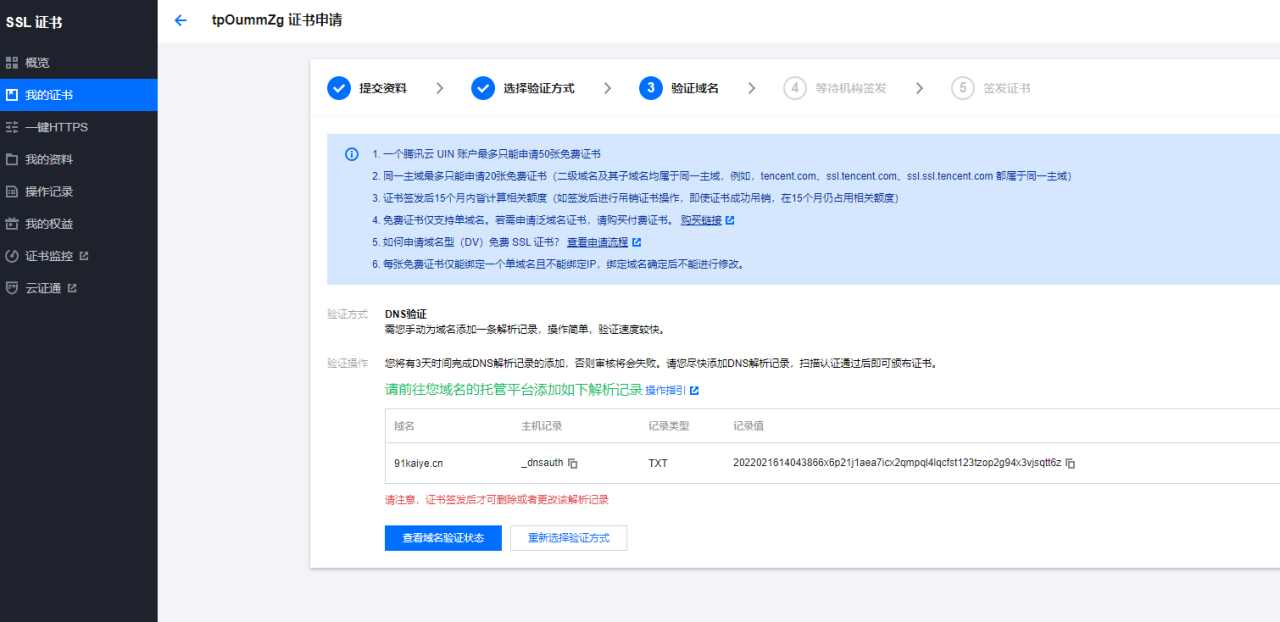Open the 查看申请流程 link
The image size is (1280, 622).
point(598,242)
